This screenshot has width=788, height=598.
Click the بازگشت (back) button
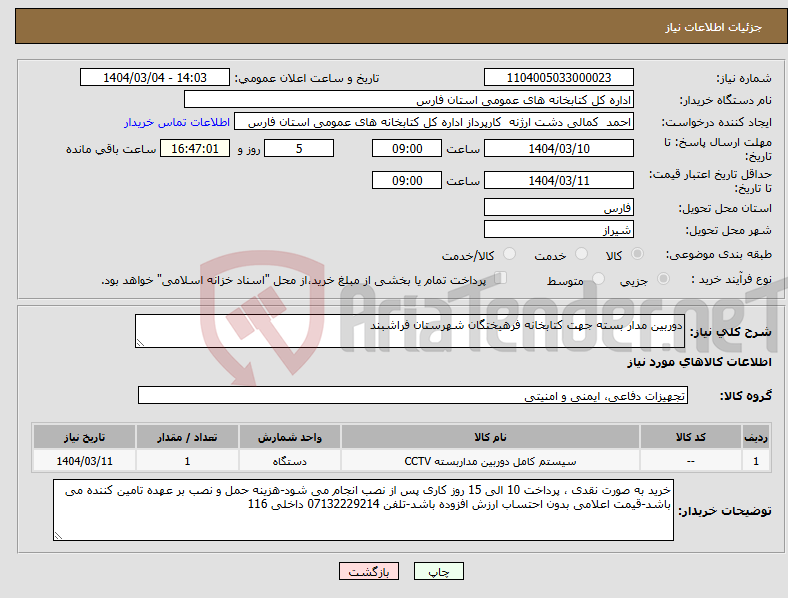pyautogui.click(x=369, y=571)
